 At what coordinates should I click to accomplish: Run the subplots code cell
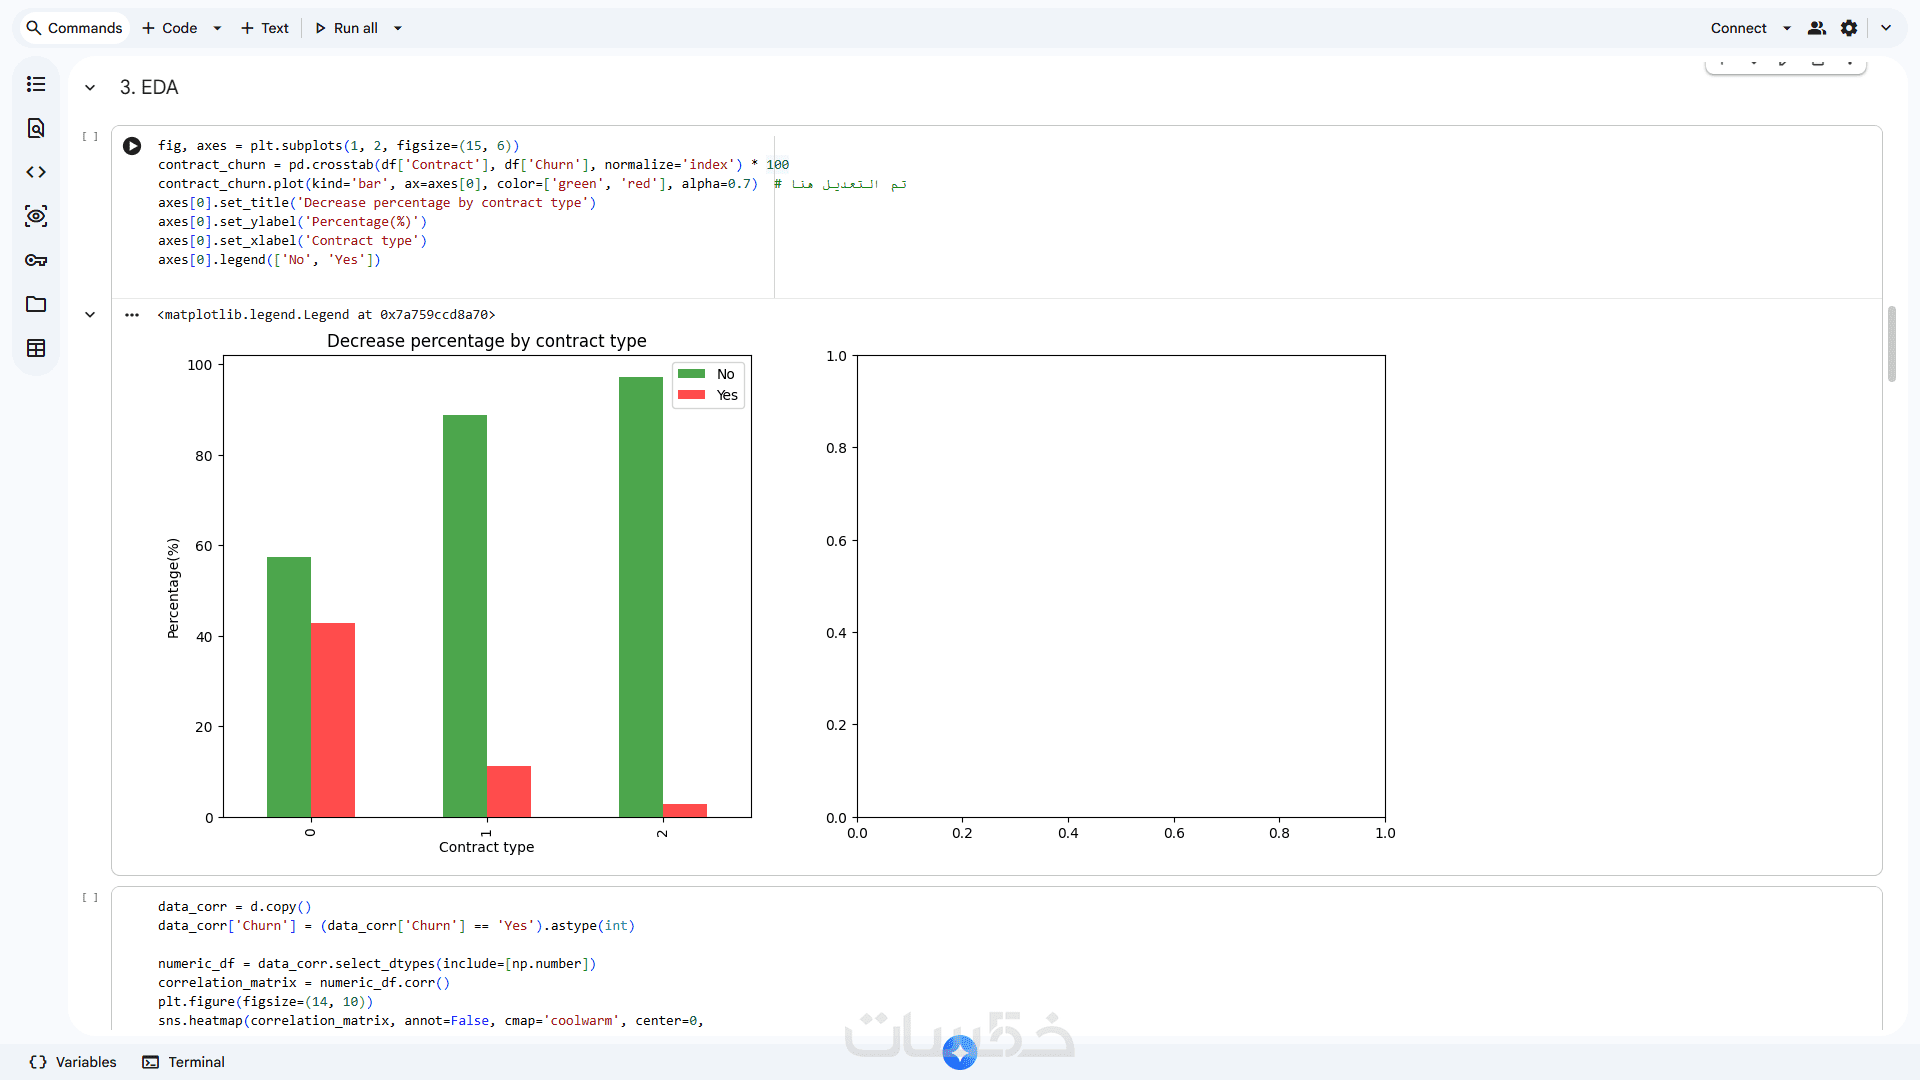click(132, 146)
